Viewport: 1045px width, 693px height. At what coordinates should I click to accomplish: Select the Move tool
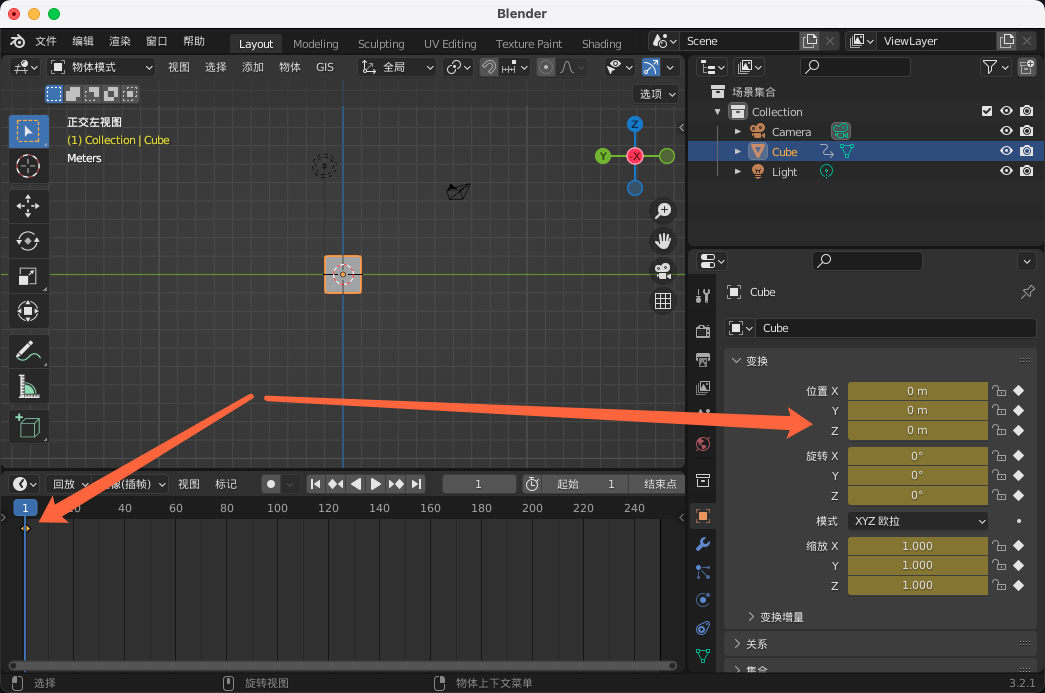[28, 206]
